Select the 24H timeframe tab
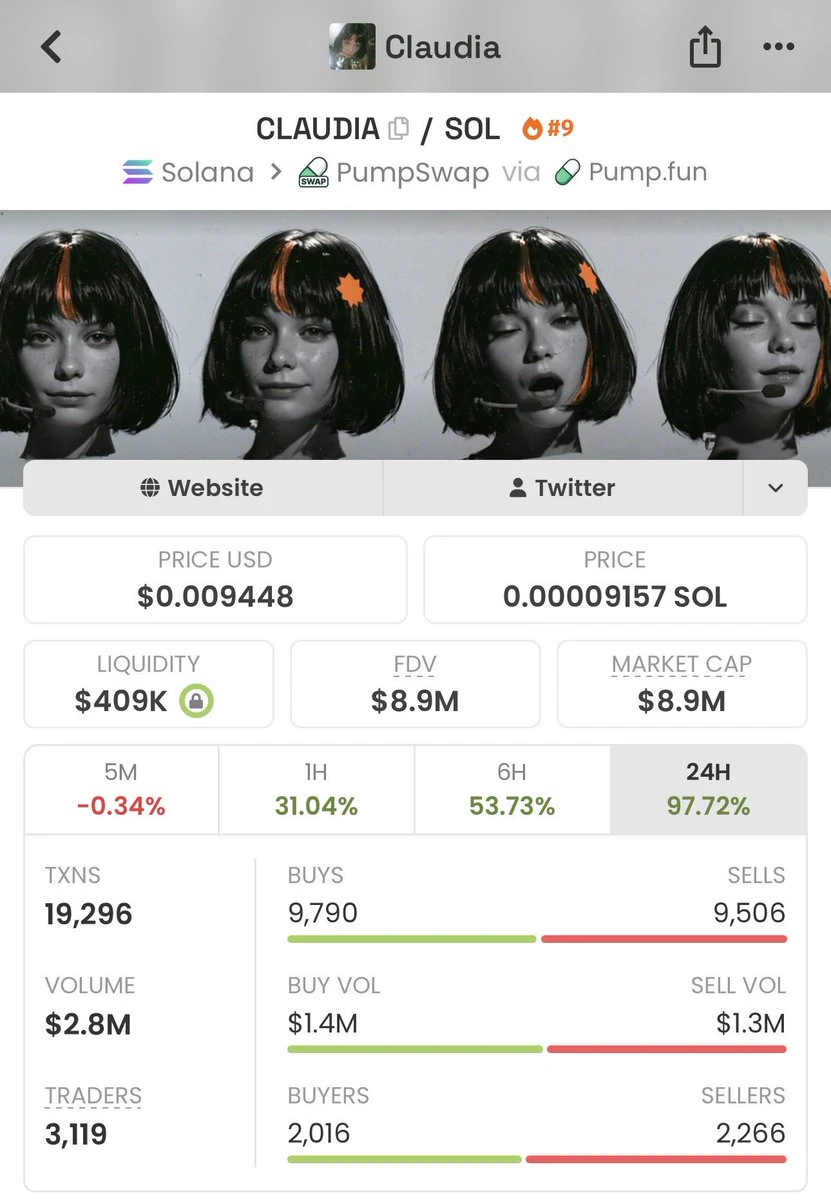Viewport: 831px width, 1200px height. click(708, 789)
